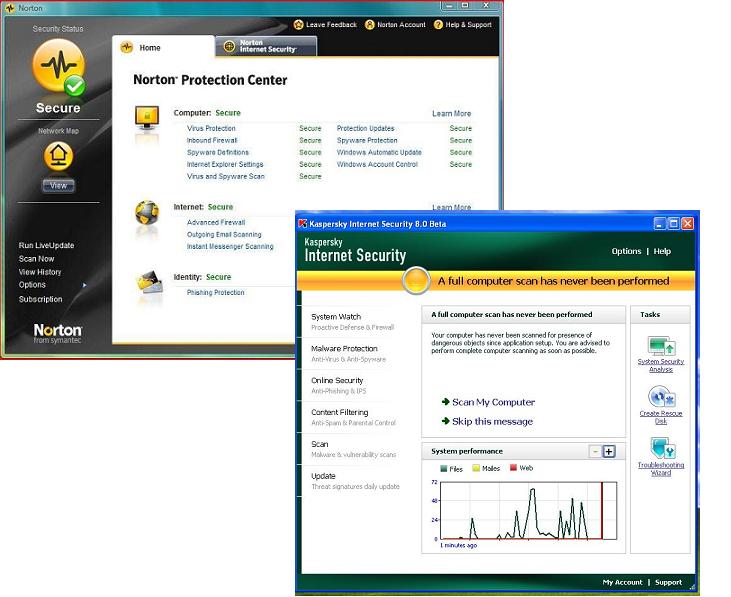The image size is (731, 597).
Task: Select Malware Protection section
Action: coord(352,353)
